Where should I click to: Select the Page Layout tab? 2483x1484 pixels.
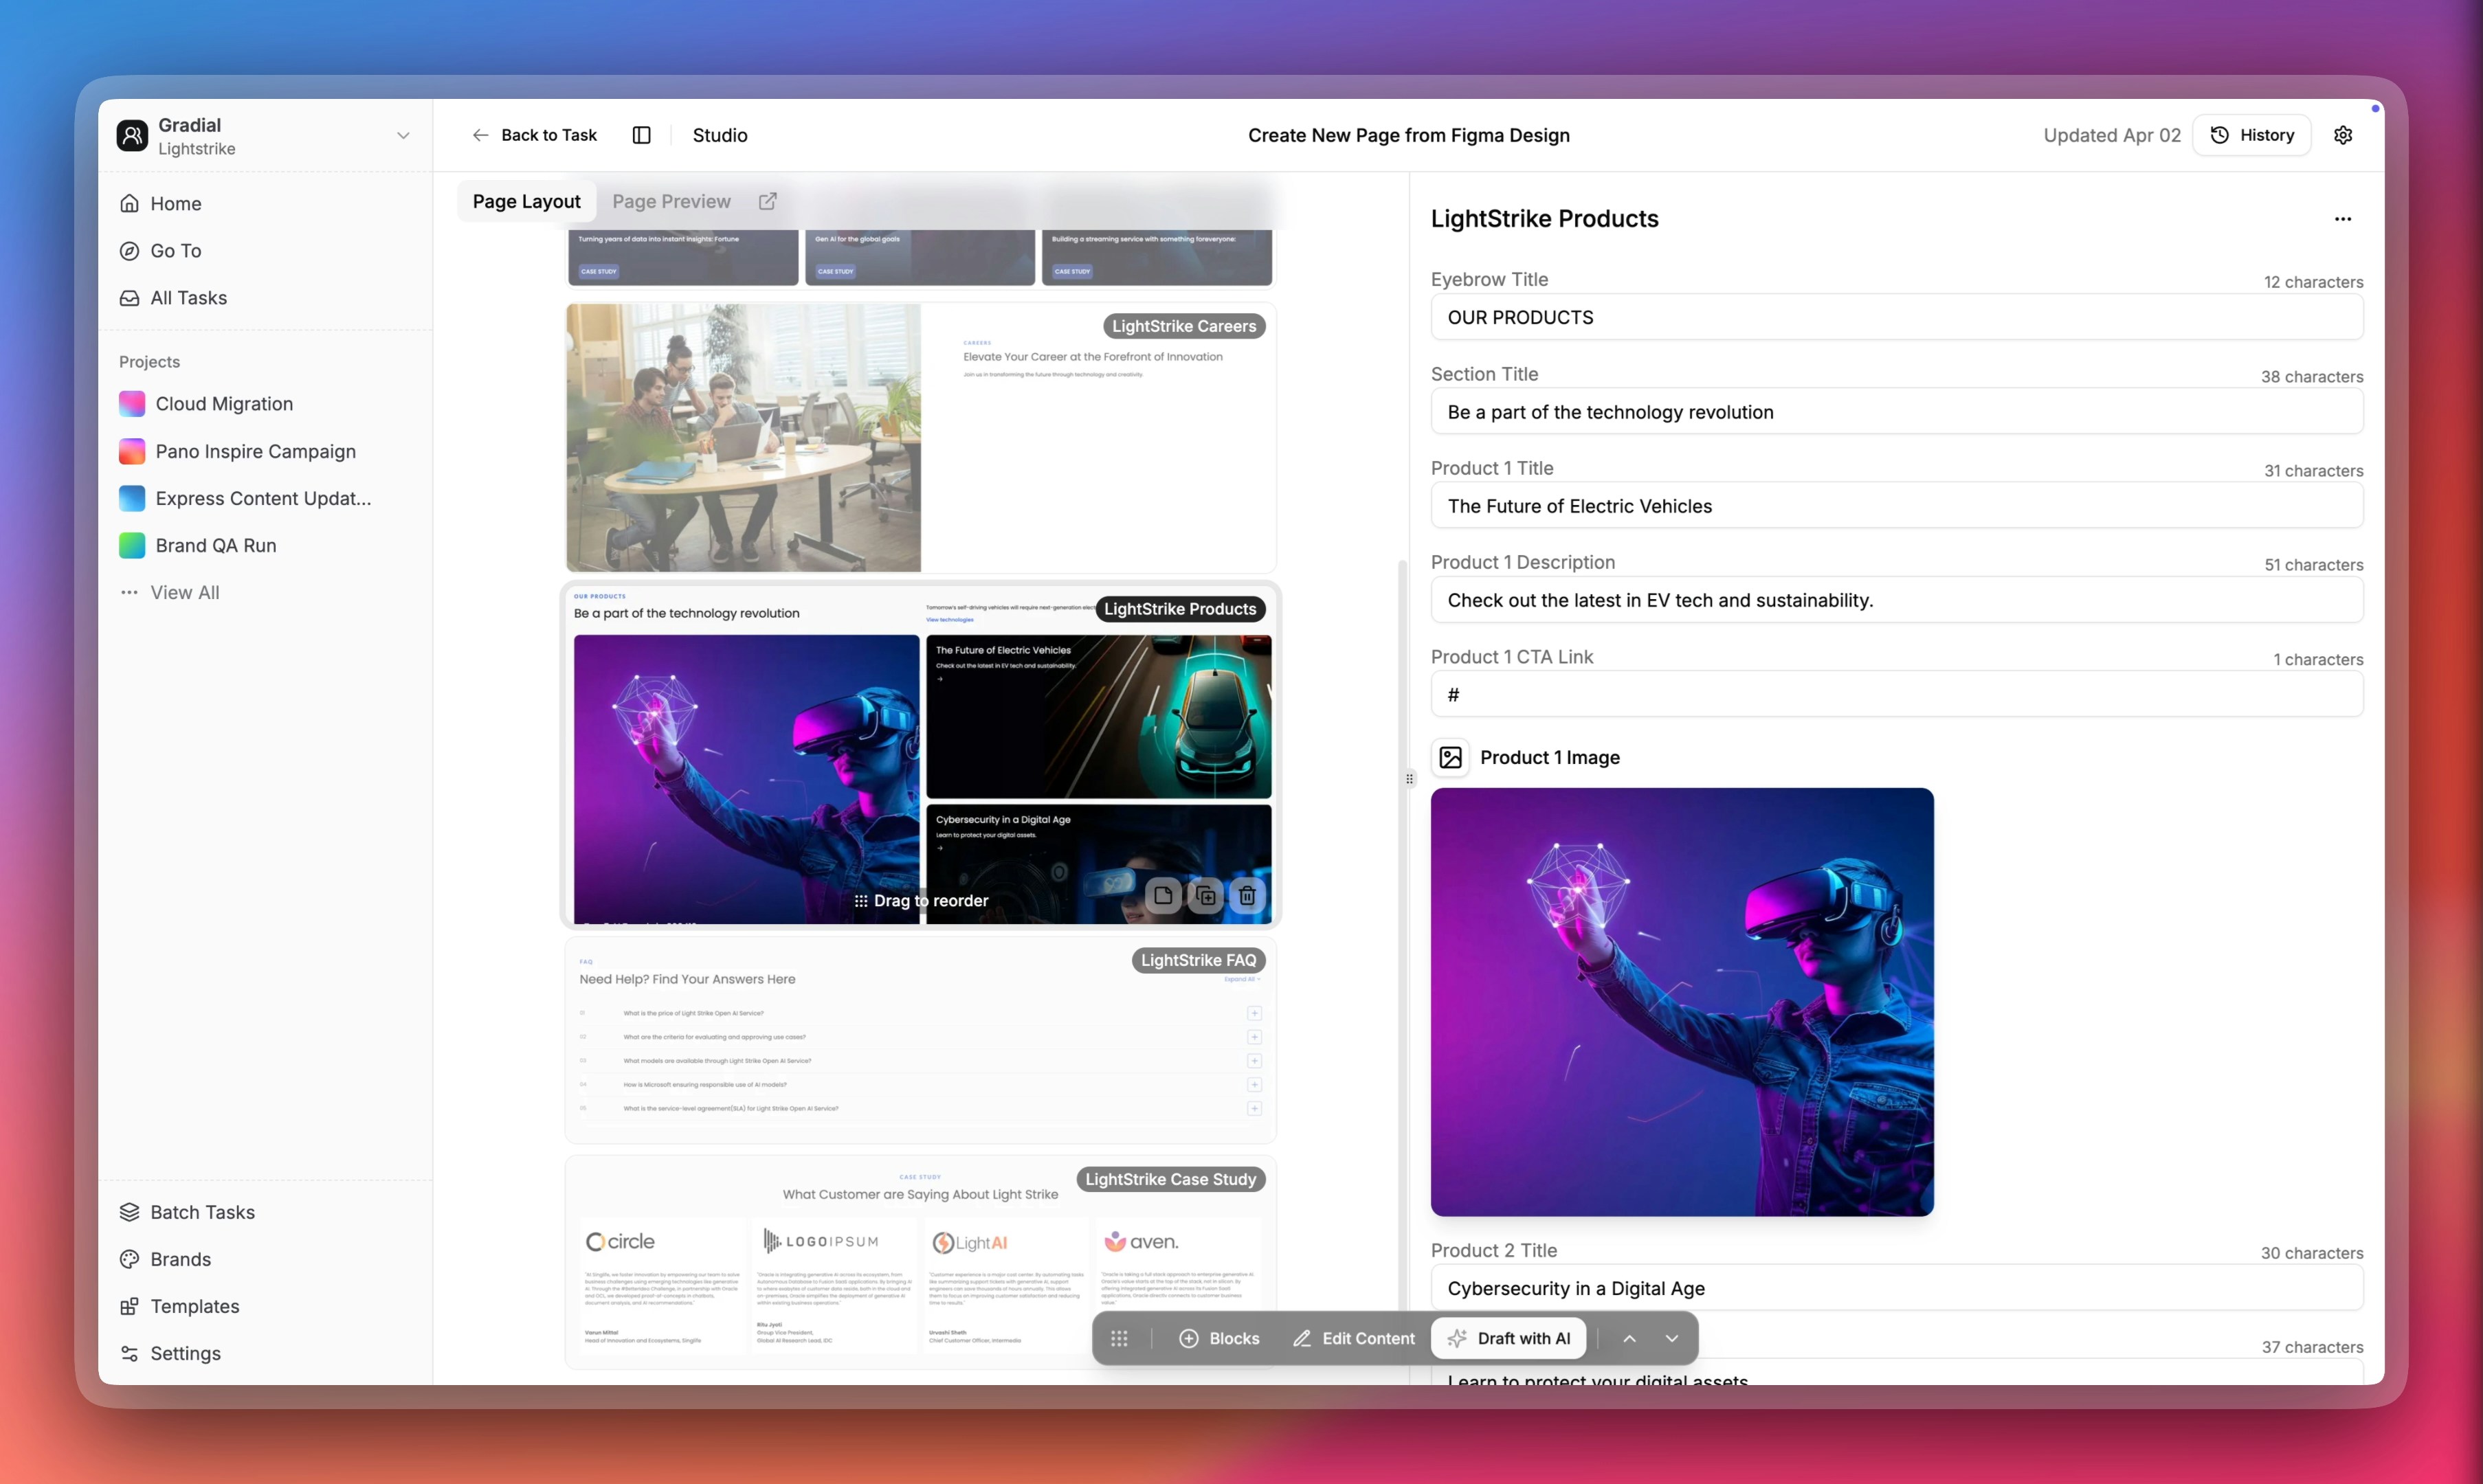tap(526, 201)
